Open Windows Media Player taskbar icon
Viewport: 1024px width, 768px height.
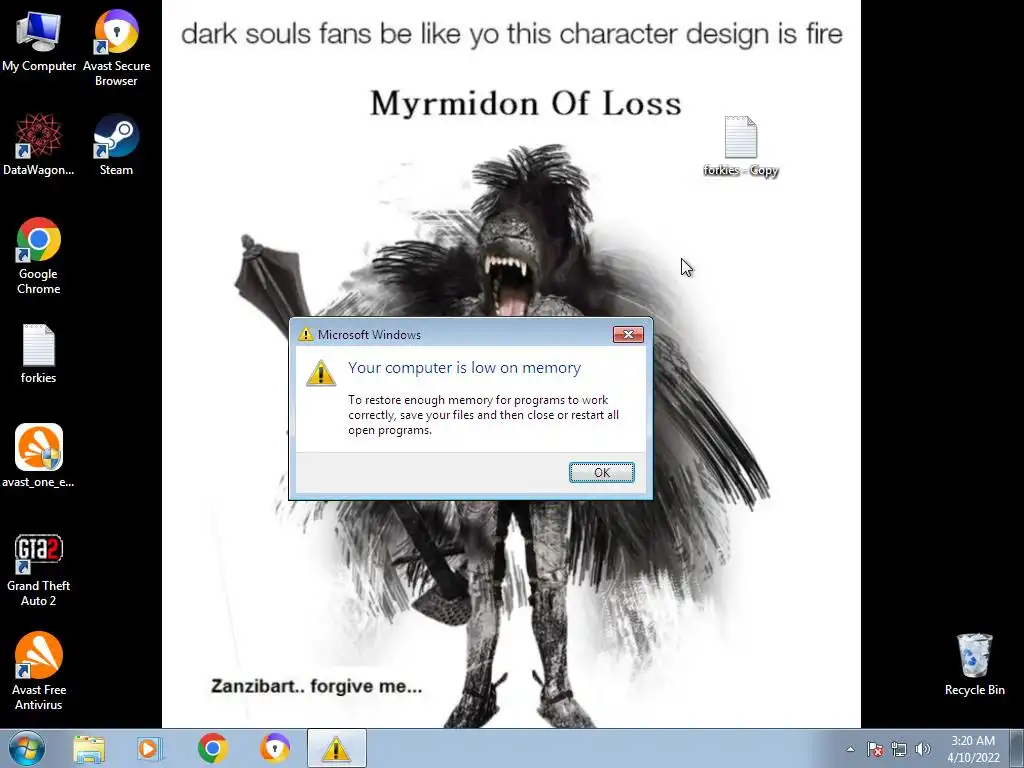coord(150,748)
